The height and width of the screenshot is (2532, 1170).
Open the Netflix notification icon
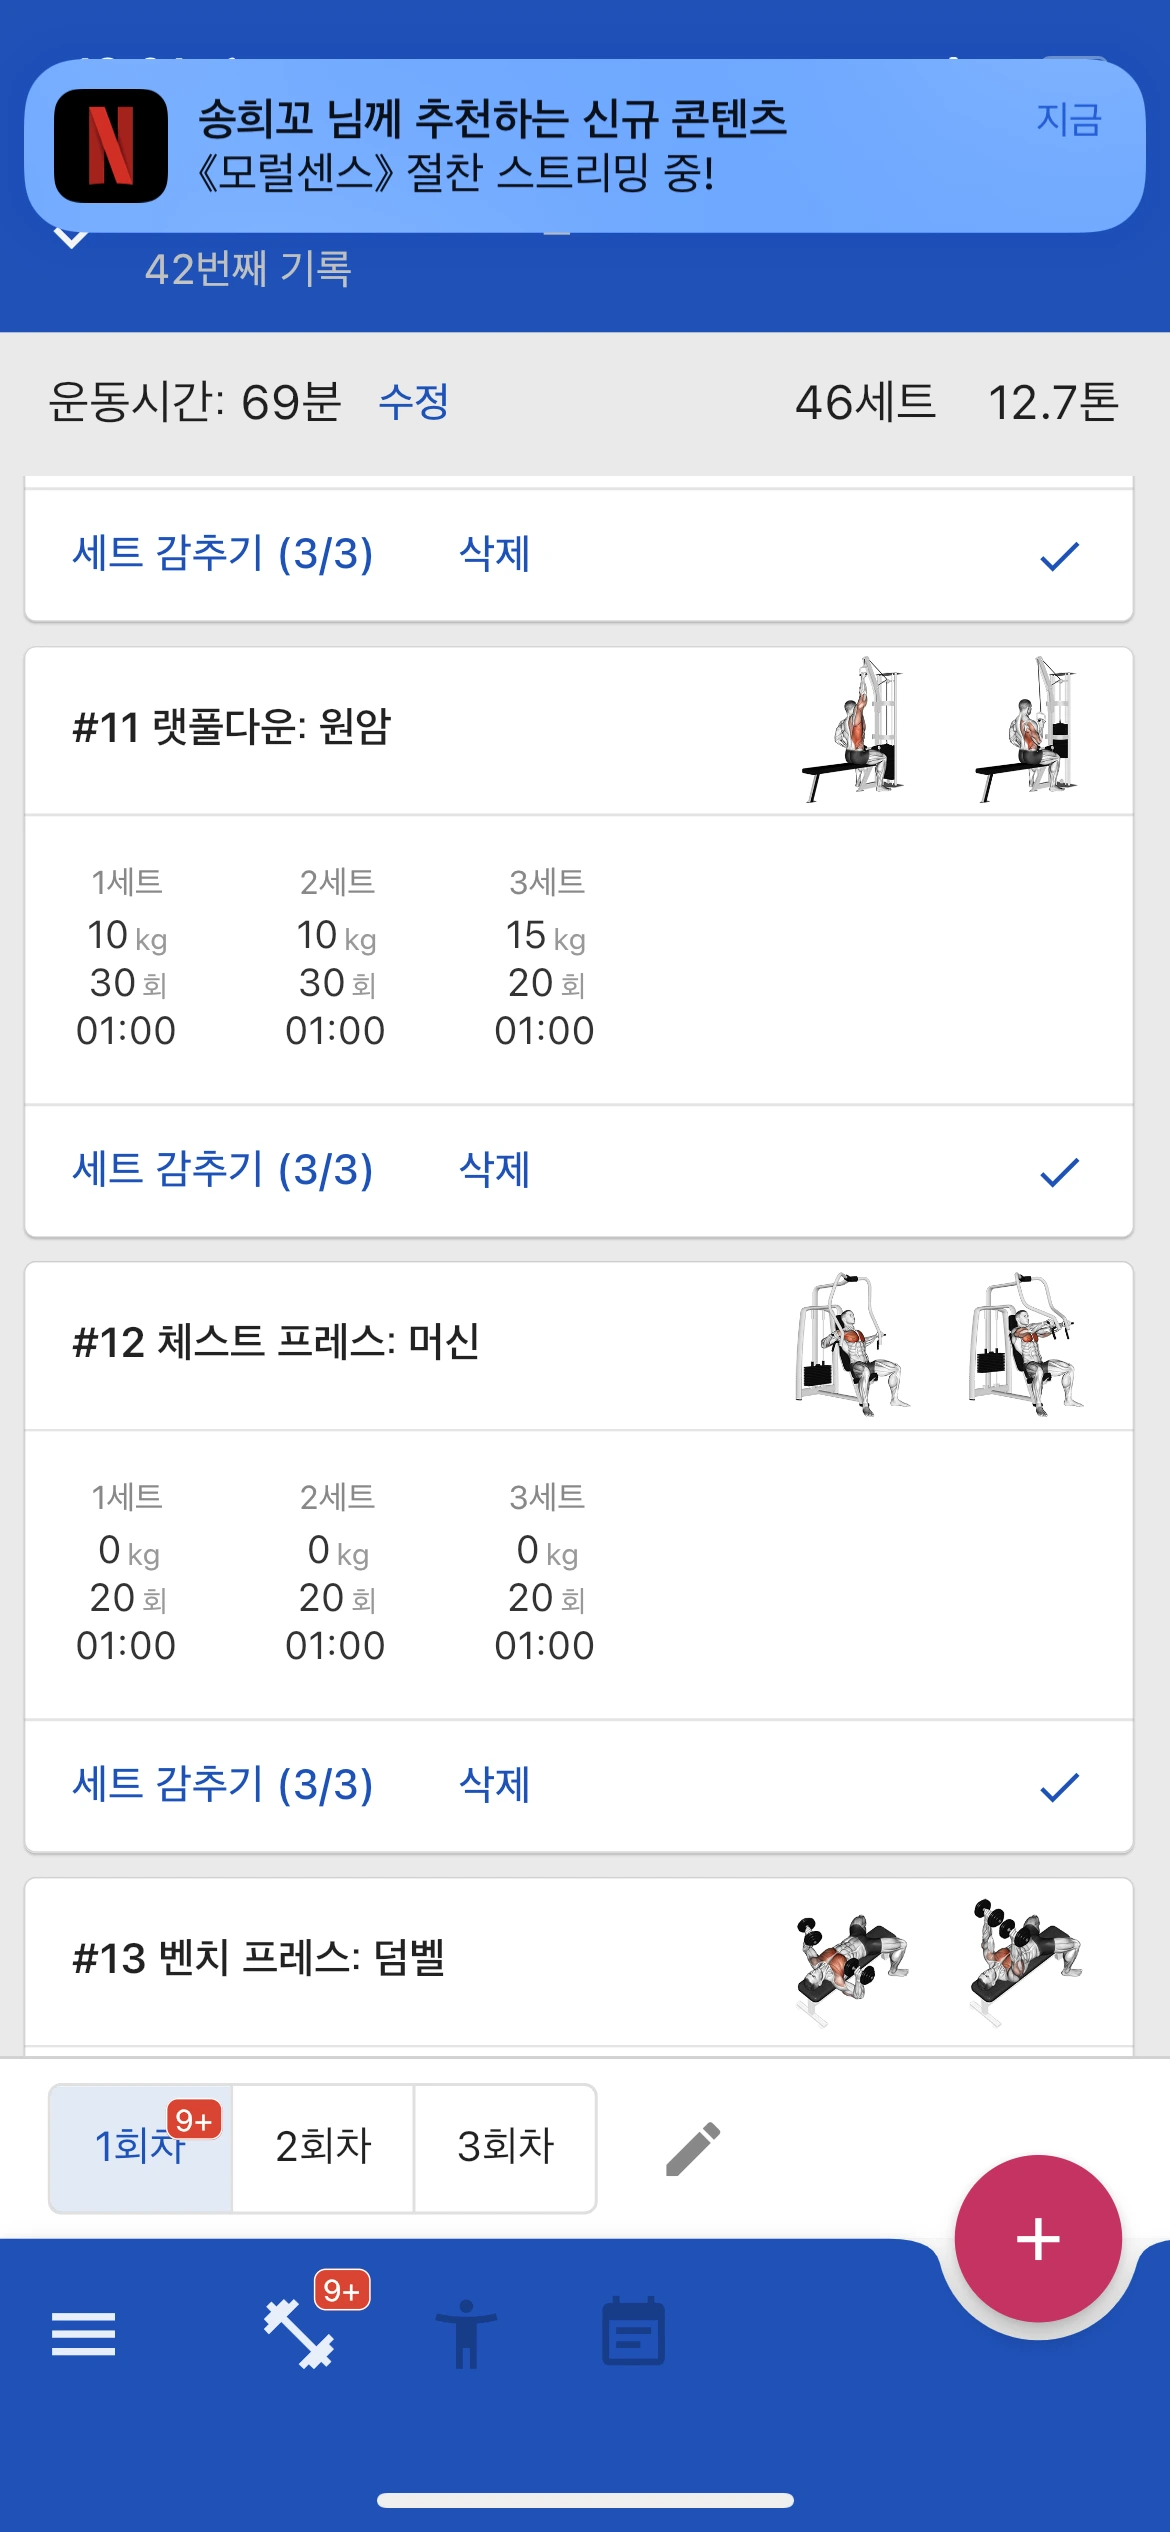click(111, 146)
